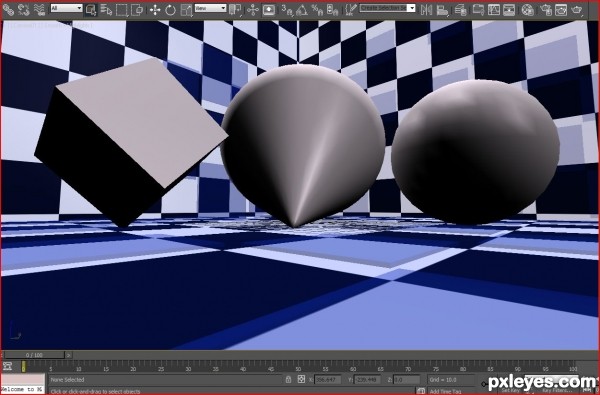Activate the Select and Rotate tool
The width and height of the screenshot is (600, 395).
click(x=170, y=10)
